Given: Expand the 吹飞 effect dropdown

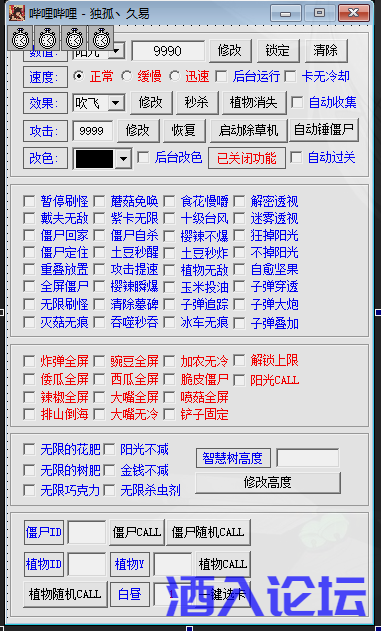Looking at the screenshot, I should pyautogui.click(x=116, y=103).
